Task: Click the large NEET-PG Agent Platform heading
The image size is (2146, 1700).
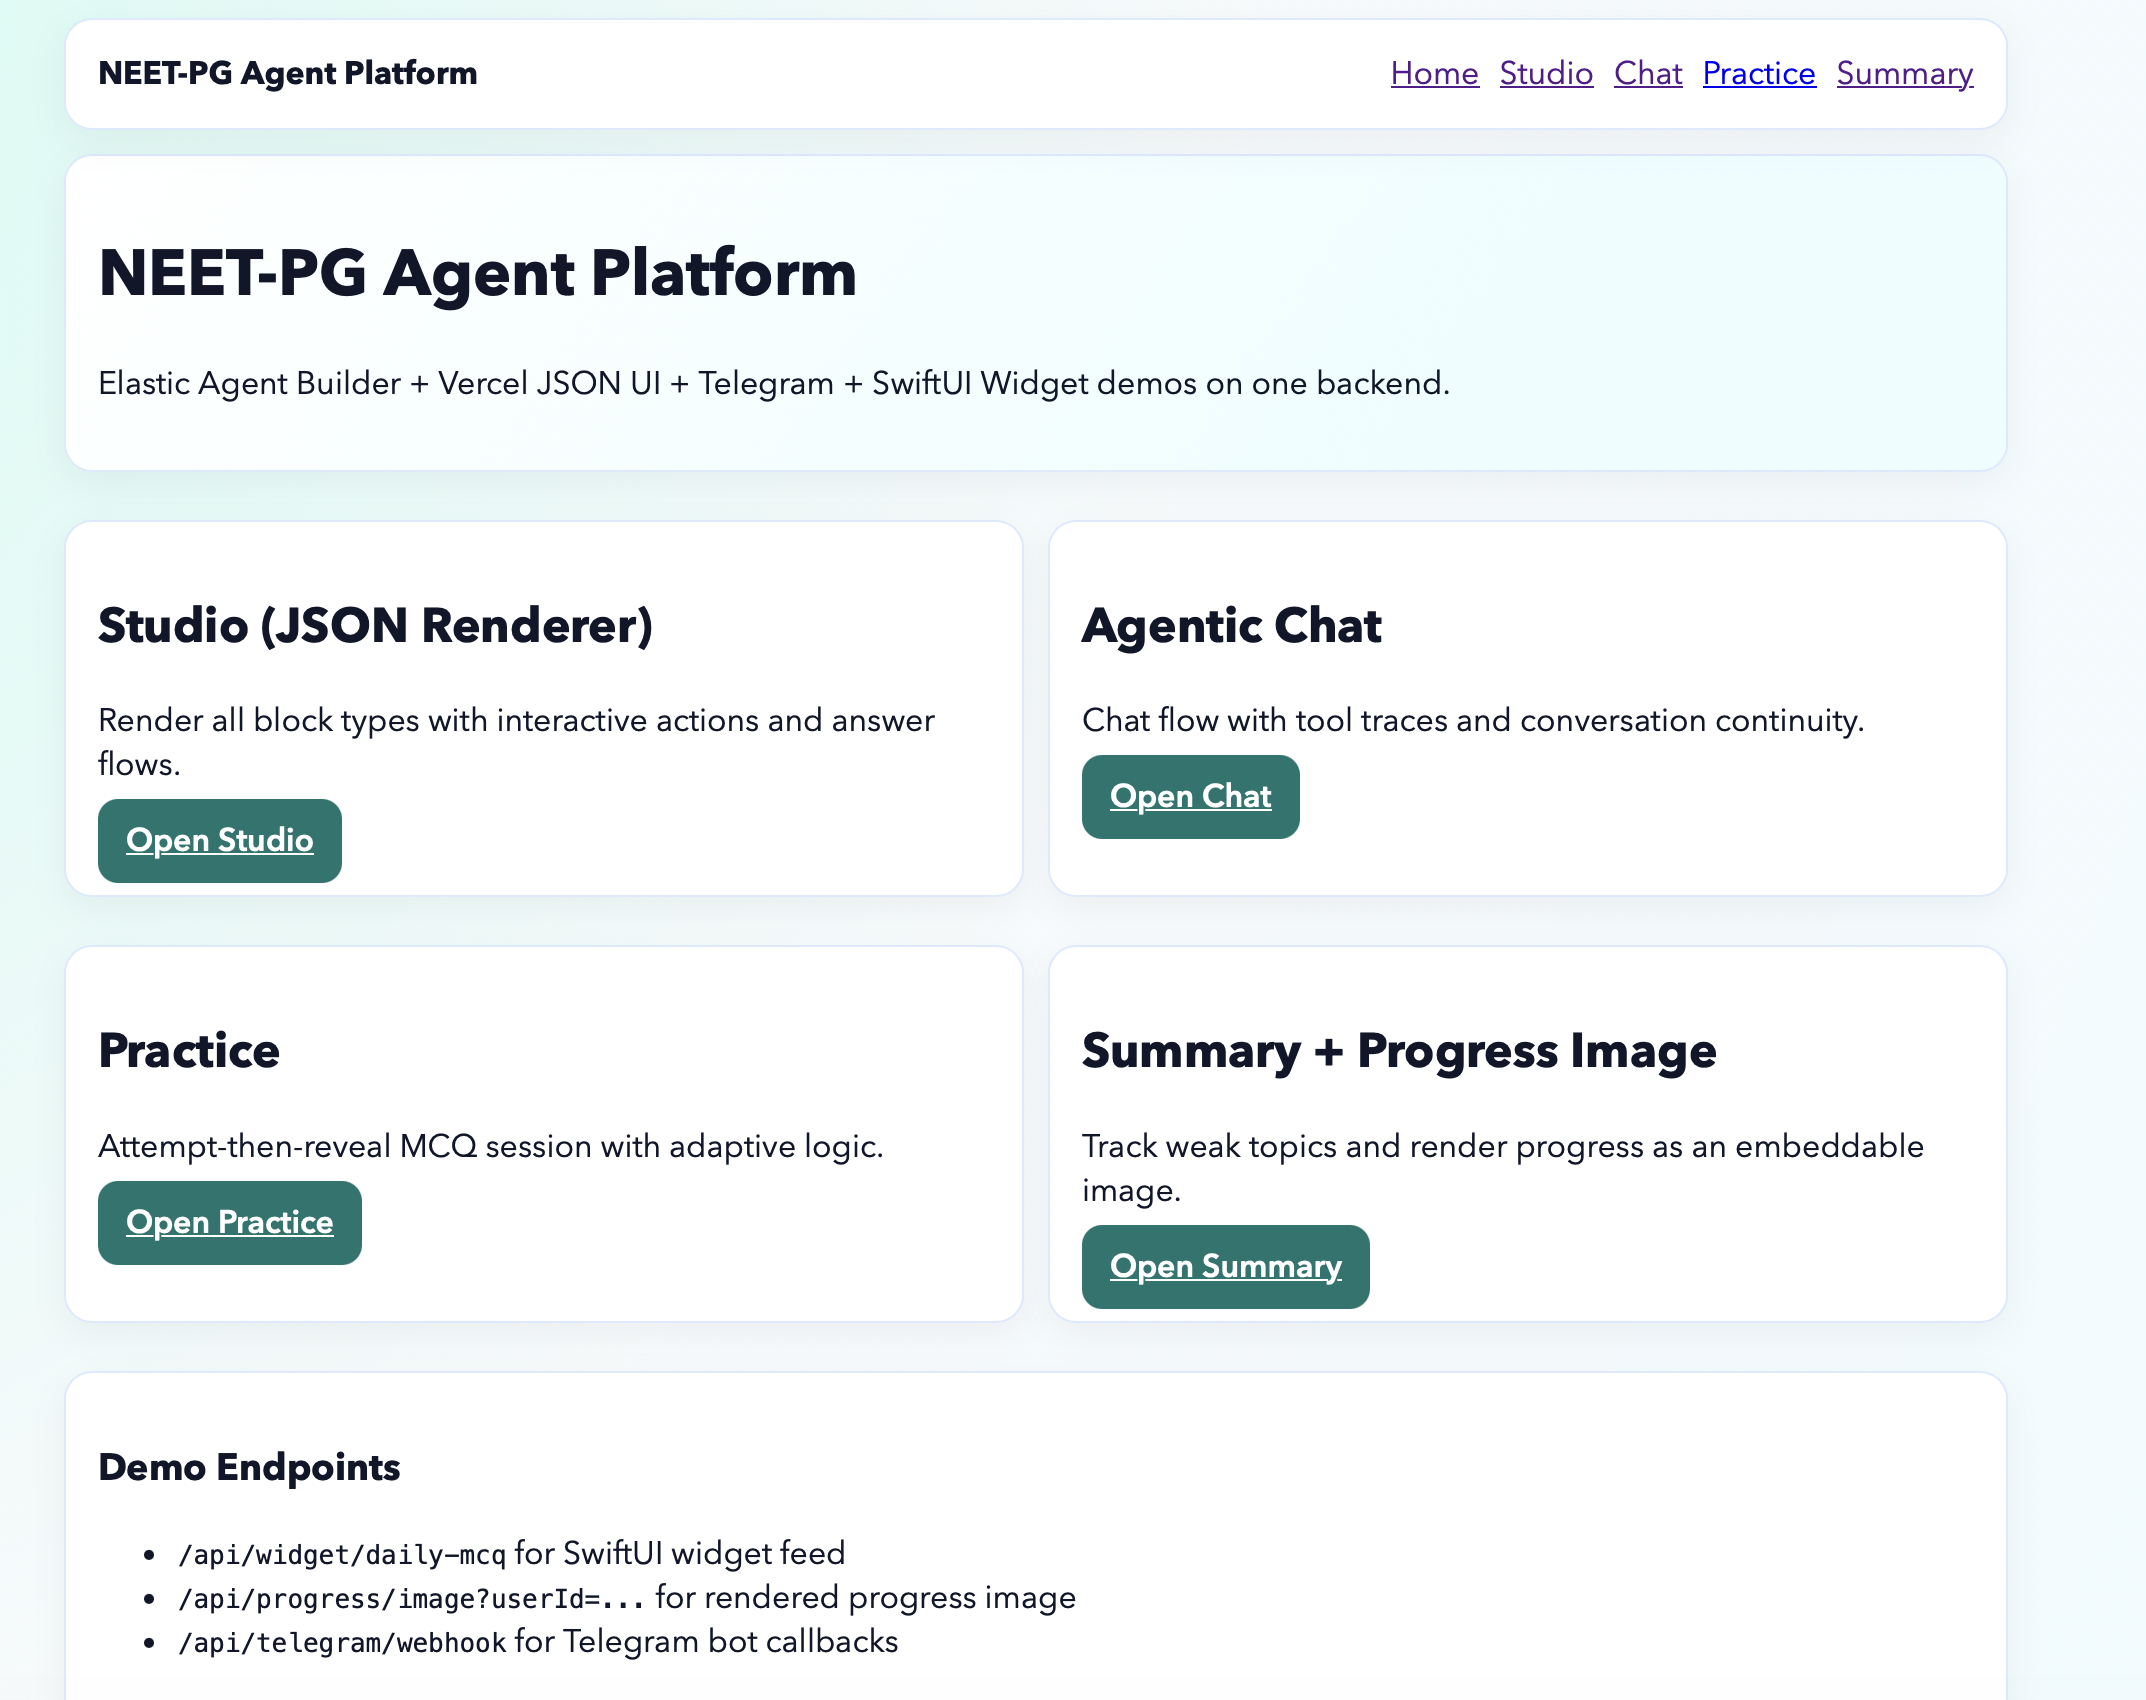Action: pyautogui.click(x=477, y=273)
